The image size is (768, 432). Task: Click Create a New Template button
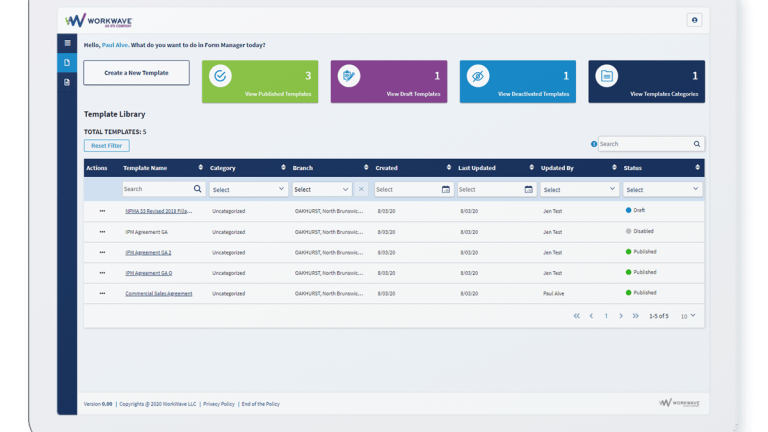point(136,72)
